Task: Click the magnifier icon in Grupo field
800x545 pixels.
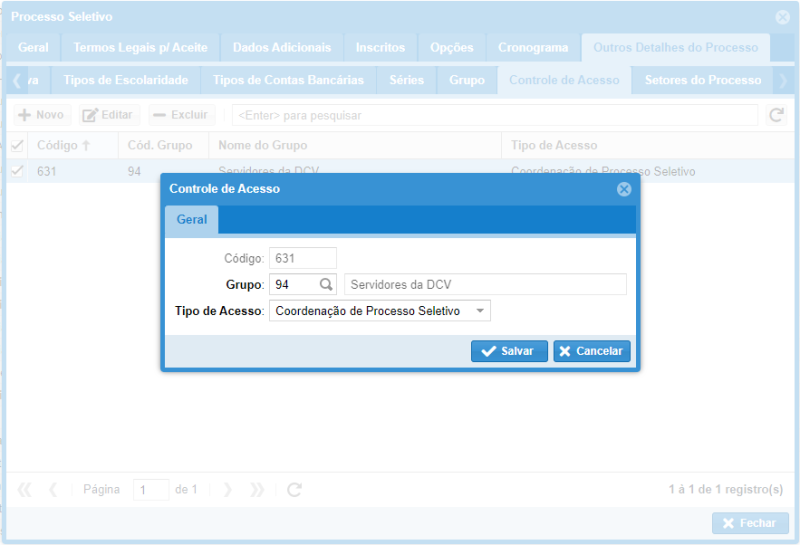Action: [x=326, y=285]
